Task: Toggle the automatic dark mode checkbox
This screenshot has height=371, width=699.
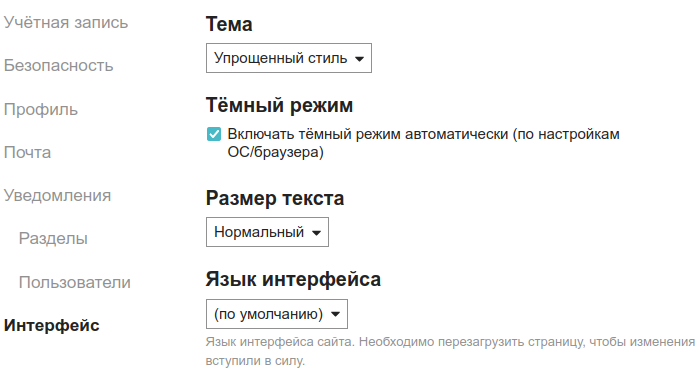Action: pos(214,134)
